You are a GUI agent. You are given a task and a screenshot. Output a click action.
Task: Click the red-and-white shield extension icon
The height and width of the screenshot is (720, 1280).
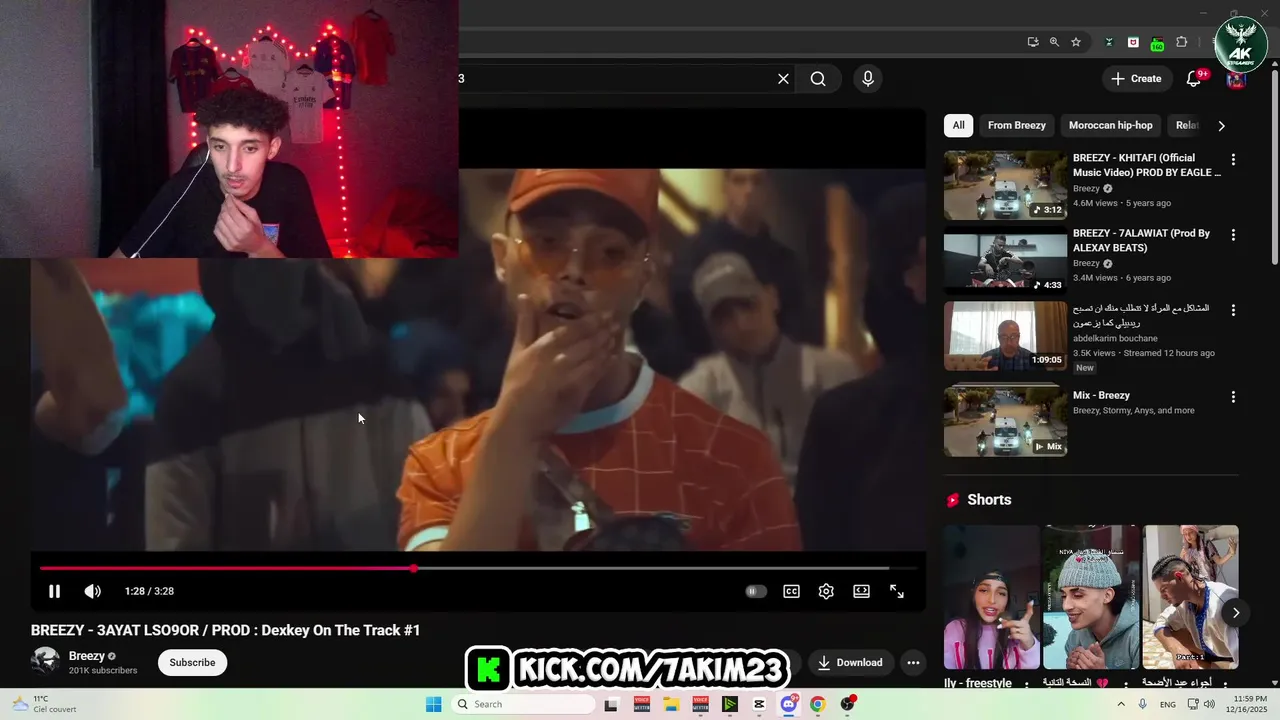click(1133, 42)
